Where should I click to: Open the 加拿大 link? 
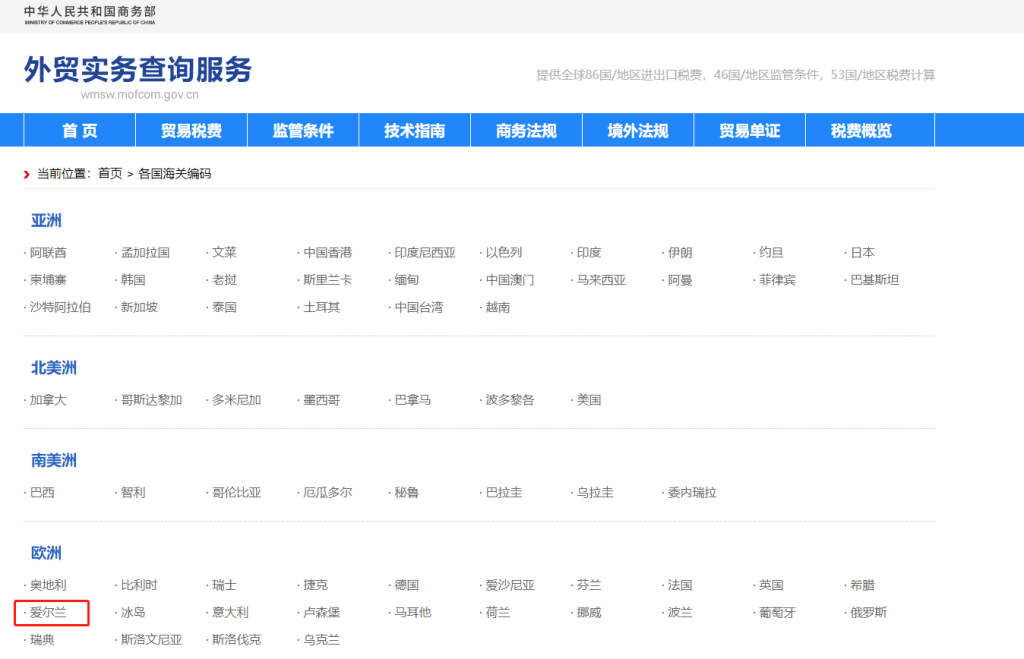[48, 400]
